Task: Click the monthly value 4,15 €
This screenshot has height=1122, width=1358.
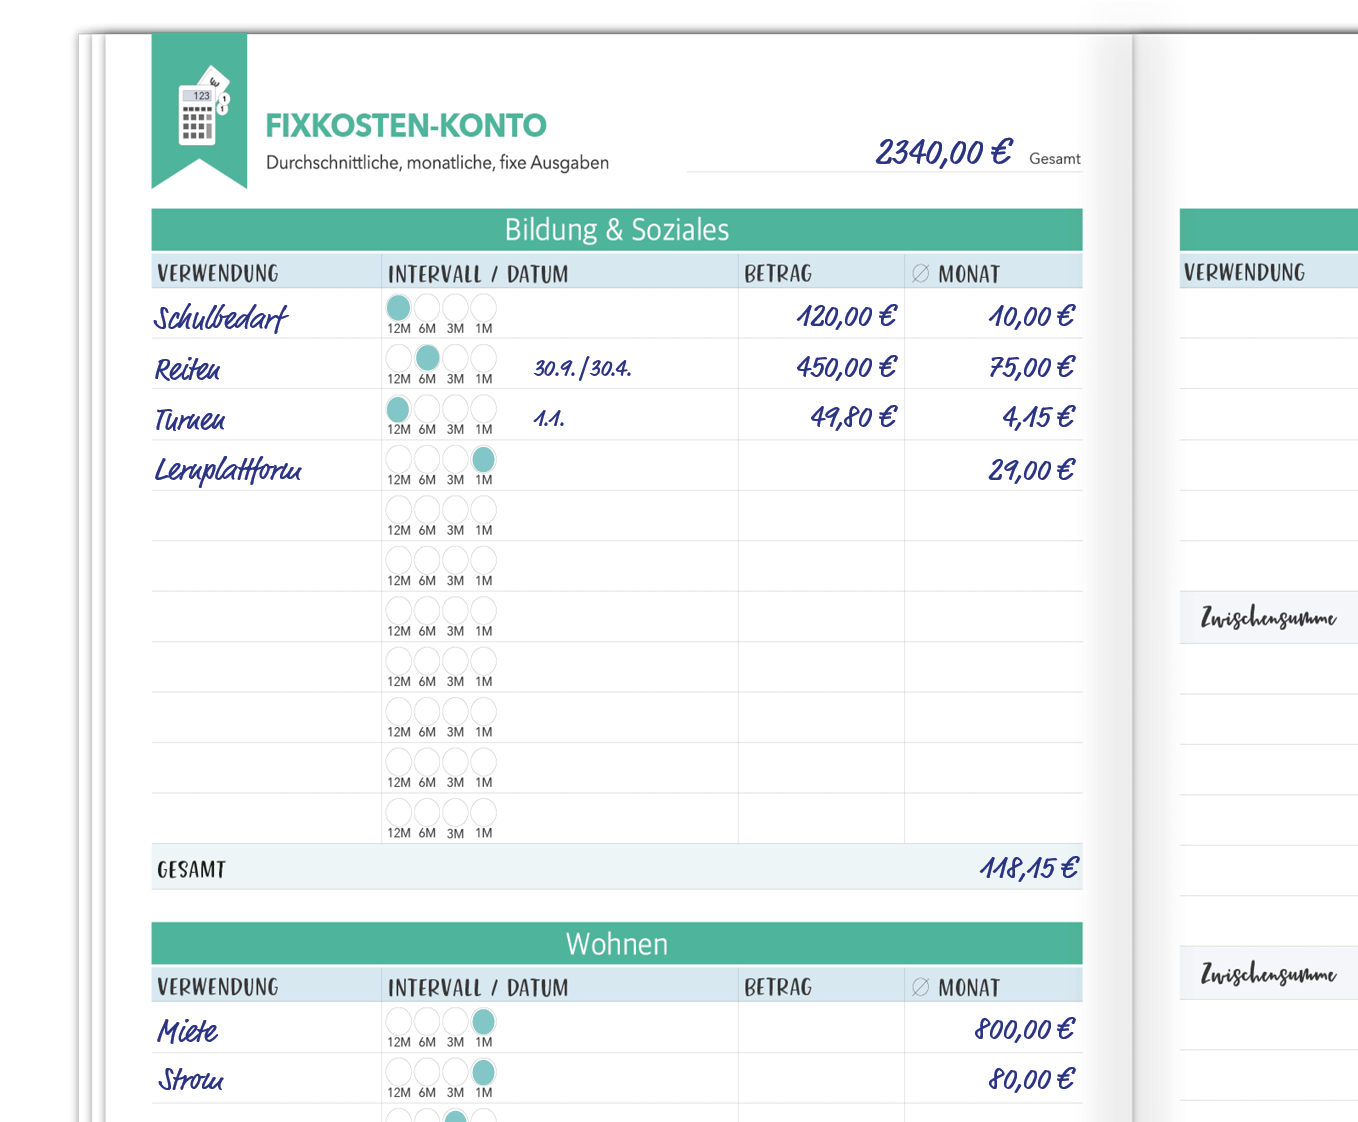Action: pos(1039,417)
